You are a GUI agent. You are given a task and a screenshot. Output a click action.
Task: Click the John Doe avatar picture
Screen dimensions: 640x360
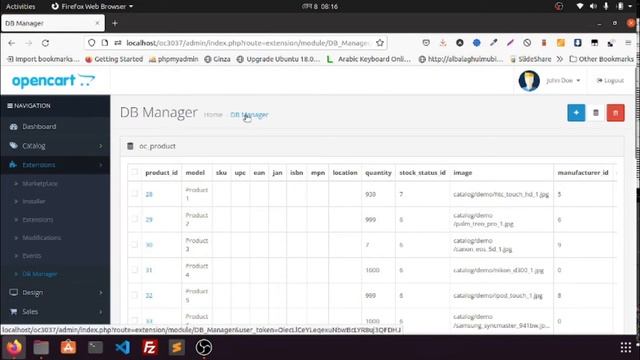click(x=529, y=80)
